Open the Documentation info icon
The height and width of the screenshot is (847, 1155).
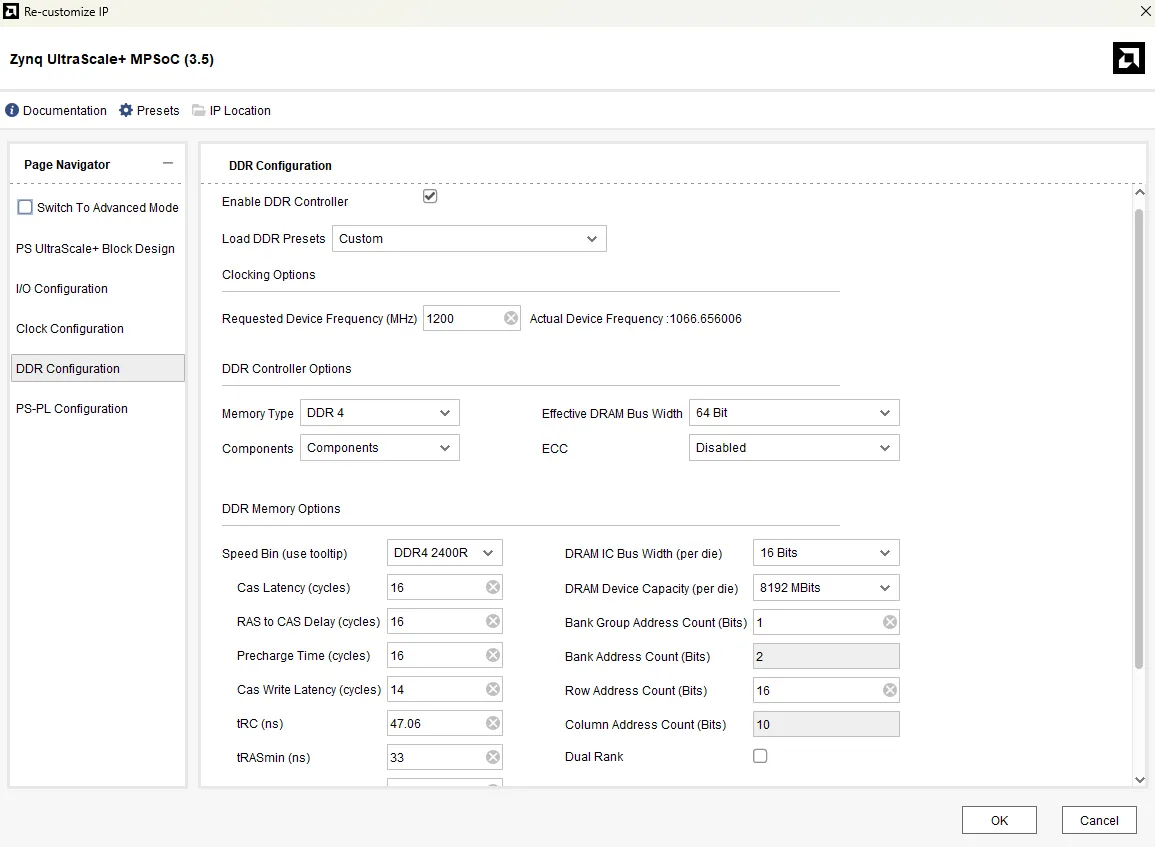(12, 110)
